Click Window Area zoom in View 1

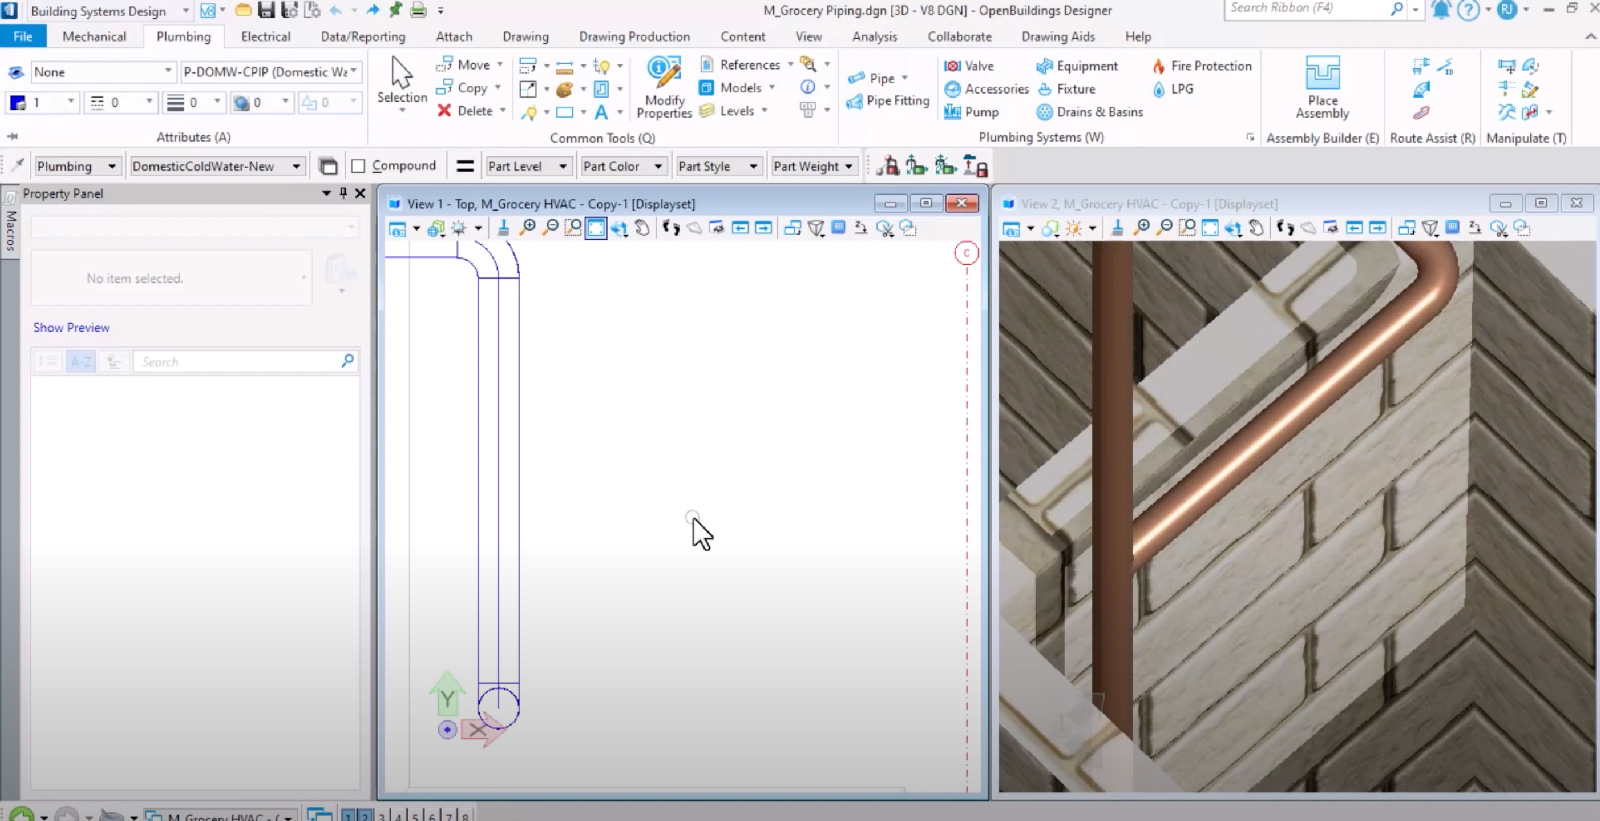point(573,228)
